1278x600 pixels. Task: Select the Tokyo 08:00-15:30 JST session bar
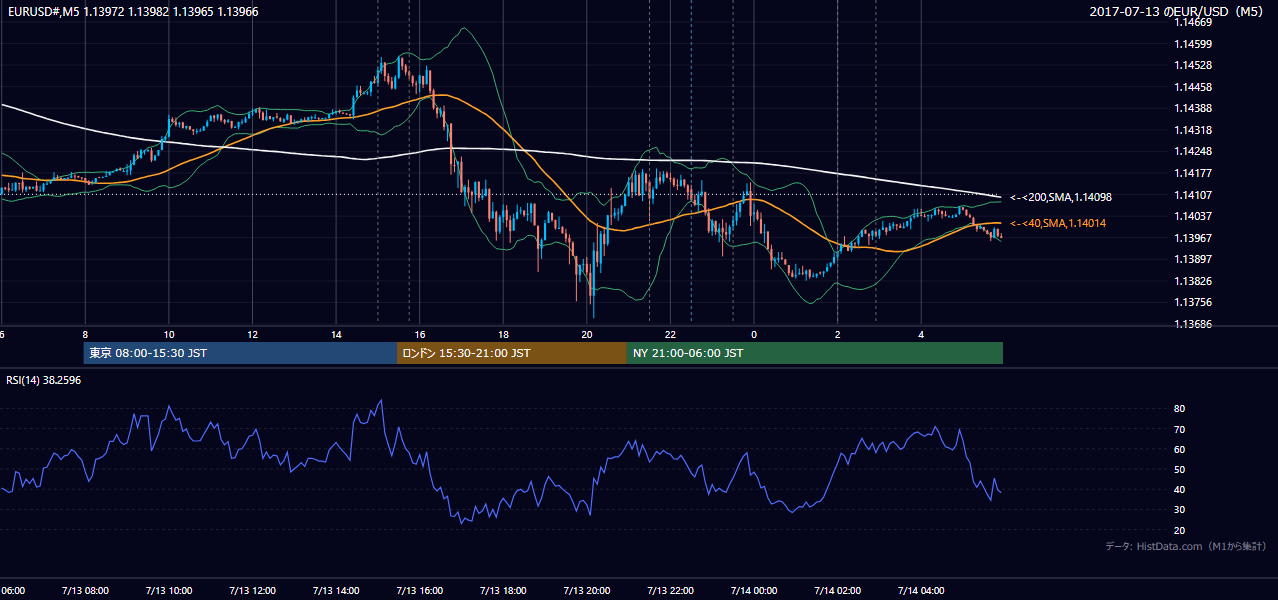[240, 353]
